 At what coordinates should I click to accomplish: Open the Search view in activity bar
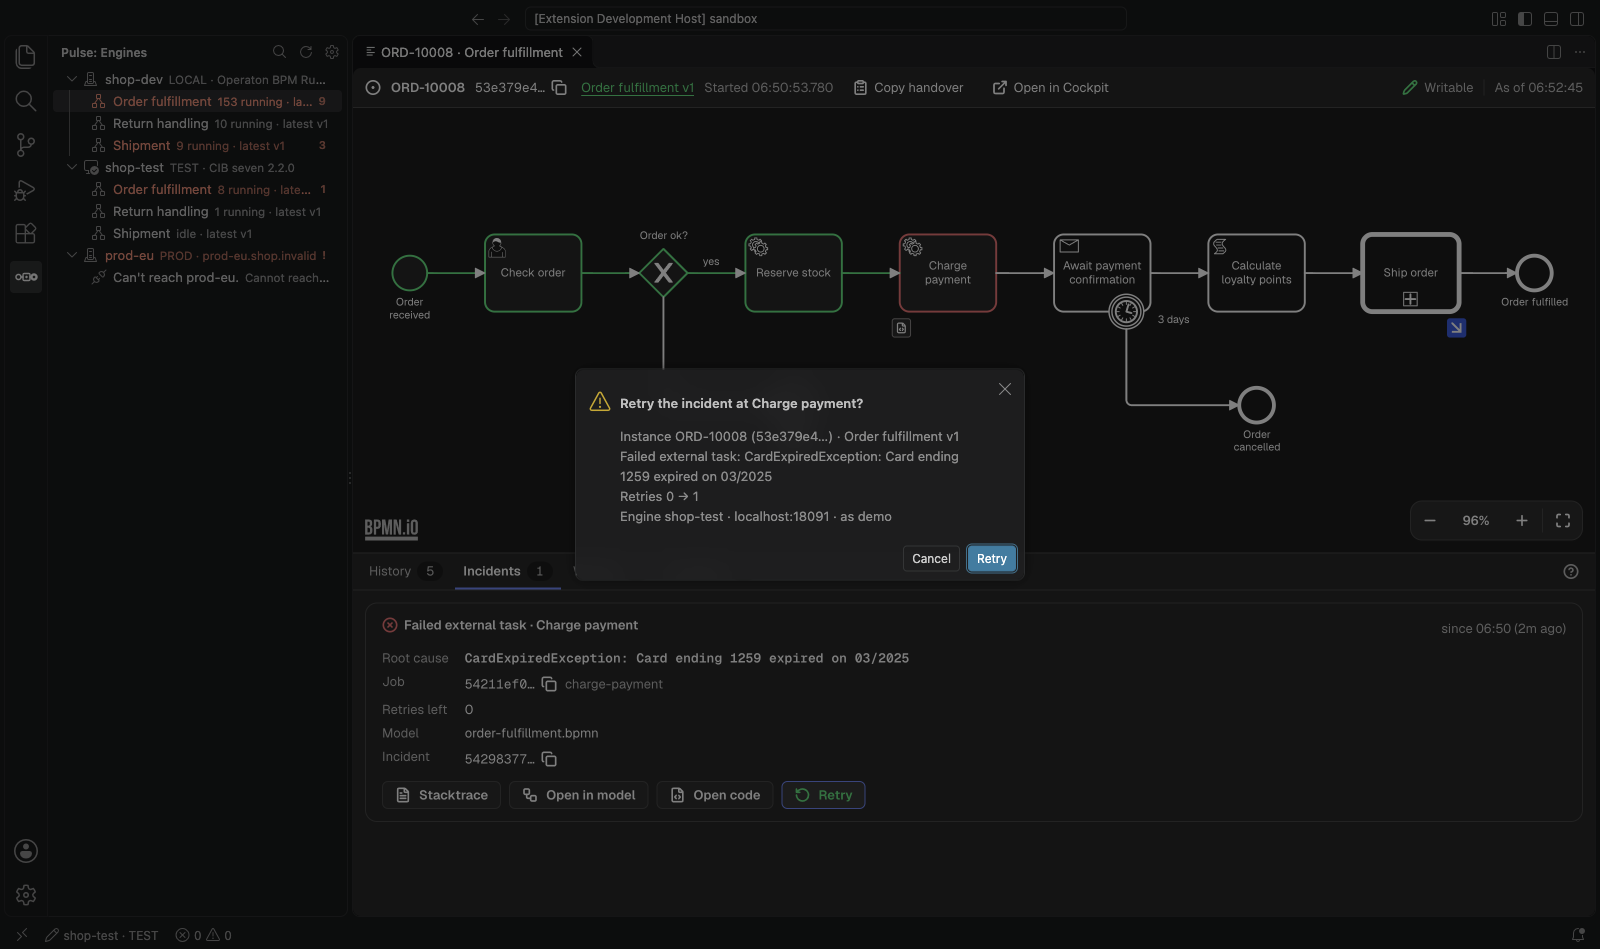pyautogui.click(x=26, y=101)
